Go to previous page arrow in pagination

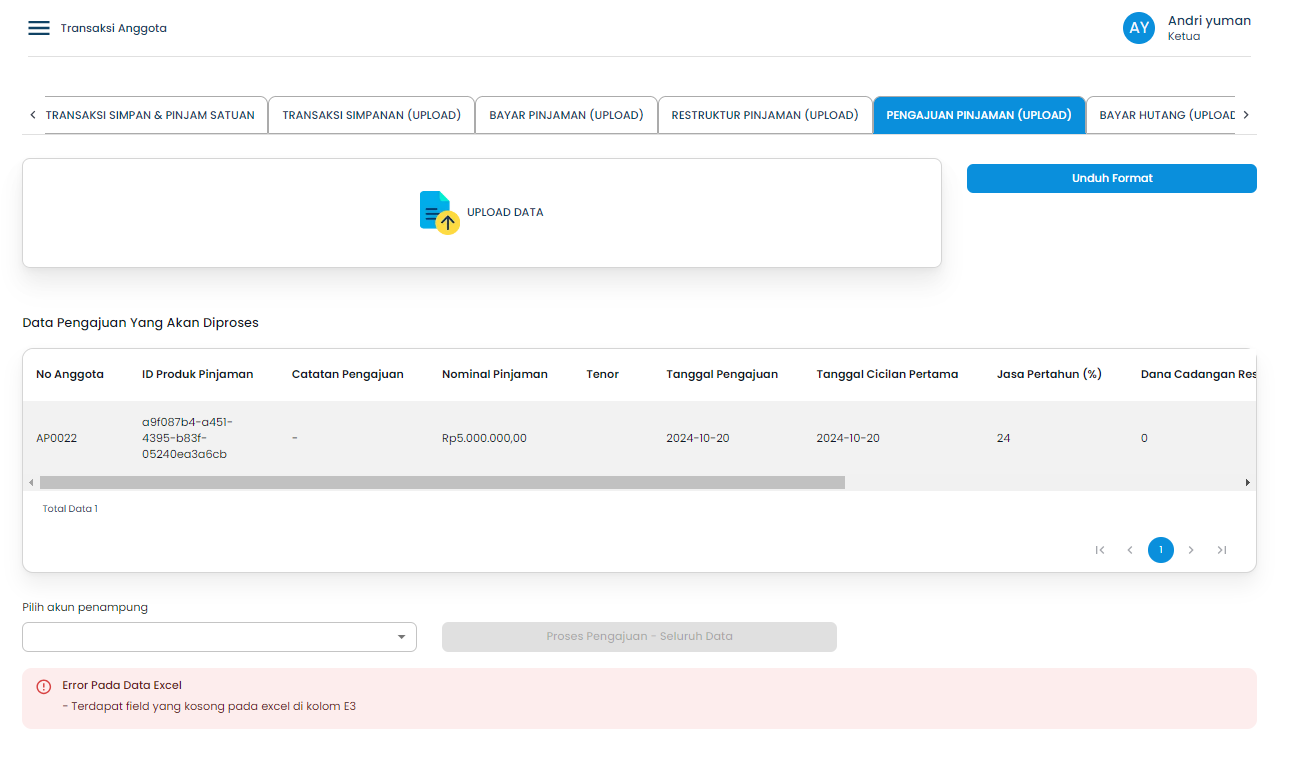tap(1130, 550)
